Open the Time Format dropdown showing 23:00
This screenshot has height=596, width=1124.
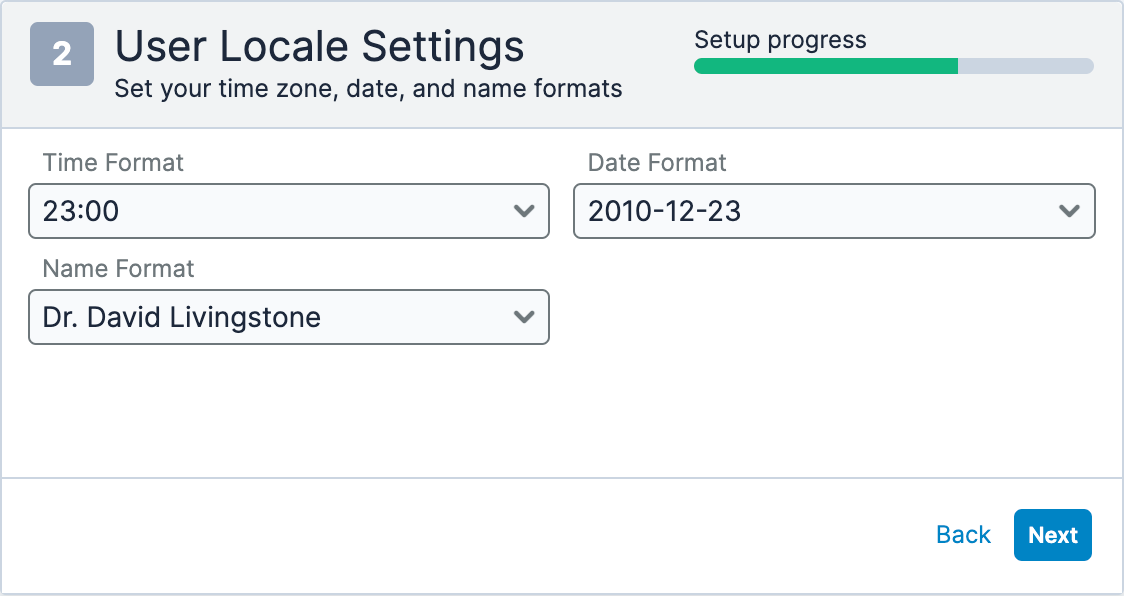[288, 211]
